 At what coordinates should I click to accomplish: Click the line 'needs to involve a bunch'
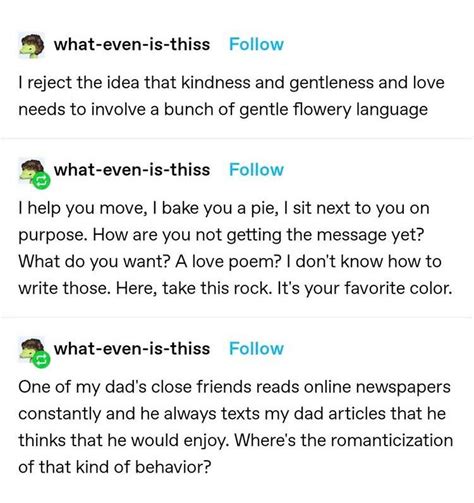[x=223, y=110]
